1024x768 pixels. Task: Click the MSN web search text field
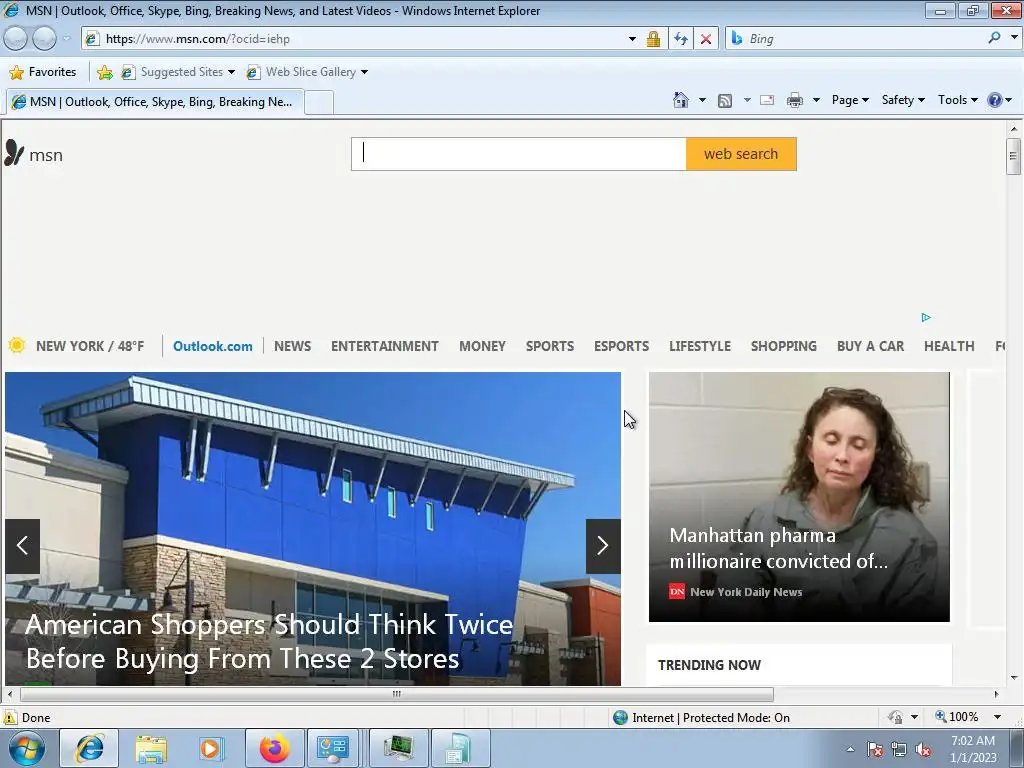click(519, 154)
